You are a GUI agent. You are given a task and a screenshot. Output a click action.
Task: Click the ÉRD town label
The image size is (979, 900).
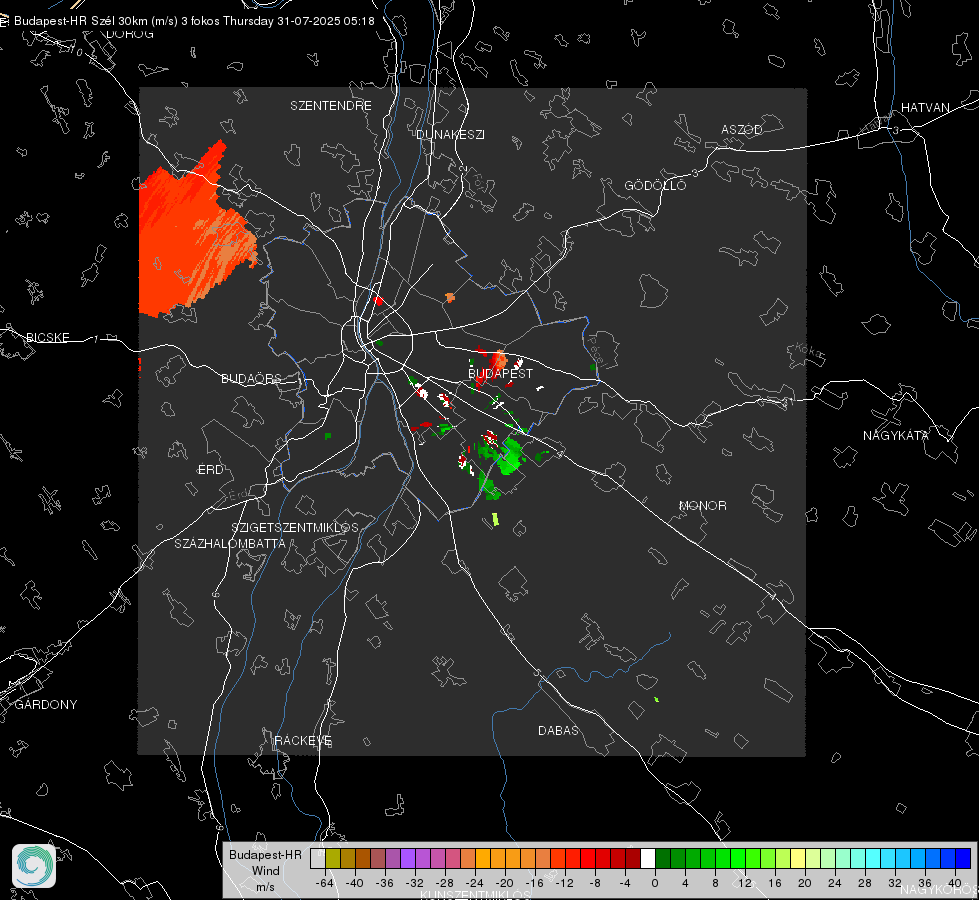(x=210, y=470)
